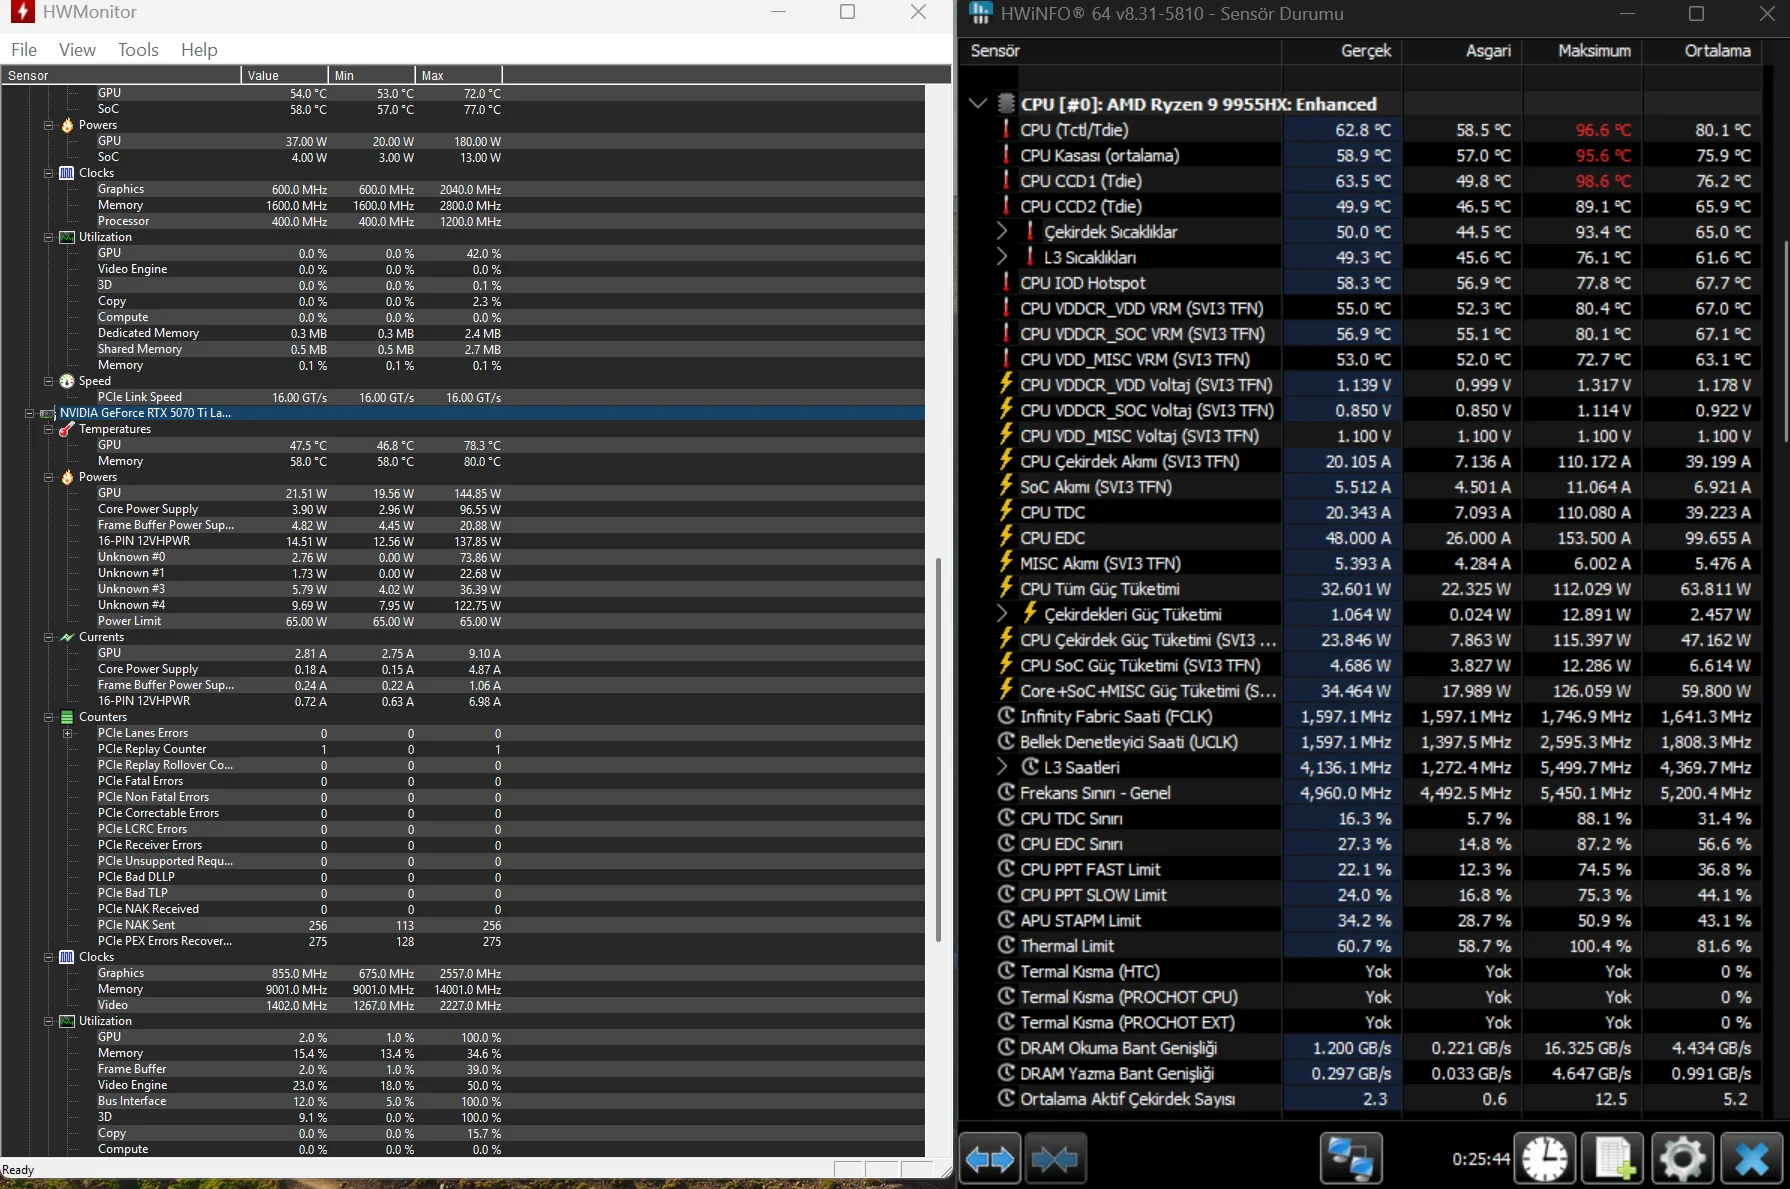Image resolution: width=1790 pixels, height=1189 pixels.
Task: Click the graph icon beside Currents
Action: point(67,637)
